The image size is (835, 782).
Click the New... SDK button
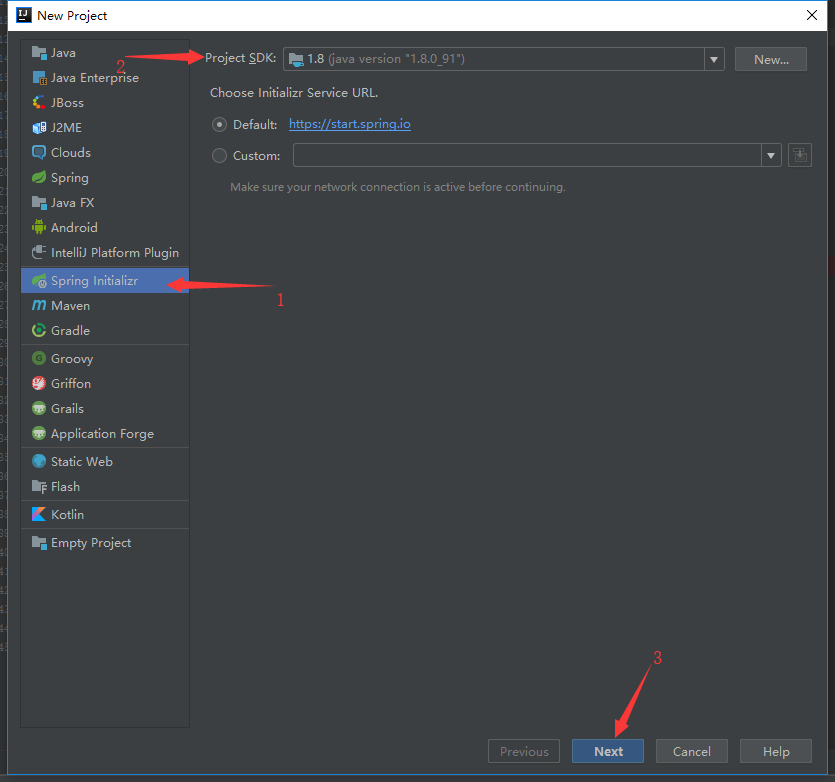tap(771, 59)
